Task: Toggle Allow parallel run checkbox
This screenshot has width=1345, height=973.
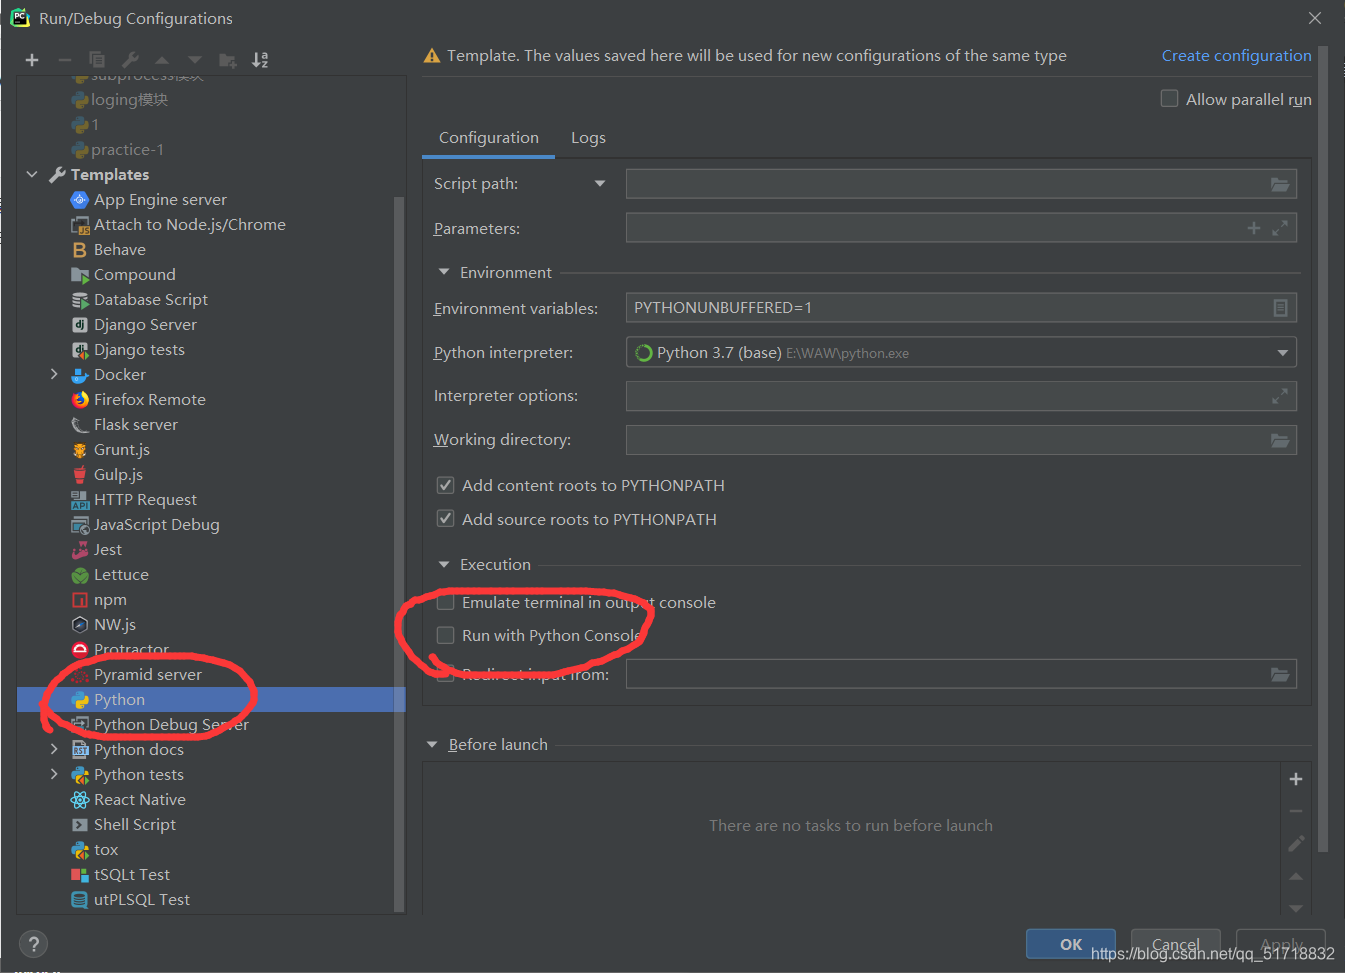Action: [1169, 98]
